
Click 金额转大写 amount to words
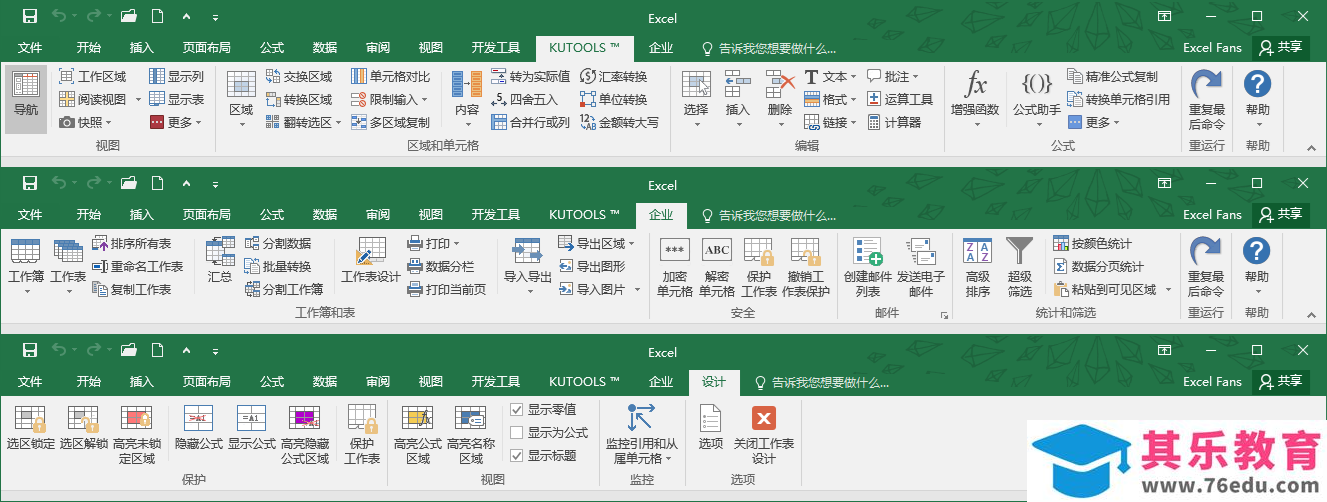(x=620, y=122)
